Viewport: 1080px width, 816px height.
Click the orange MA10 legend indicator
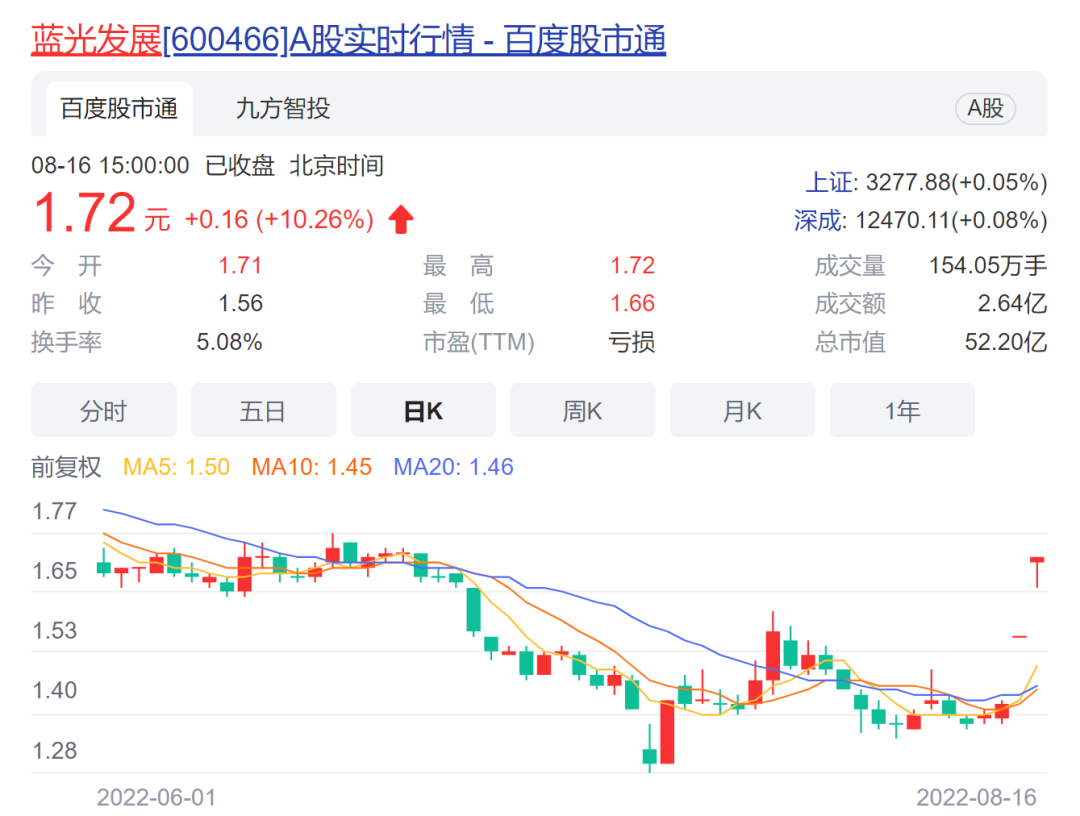click(x=311, y=467)
